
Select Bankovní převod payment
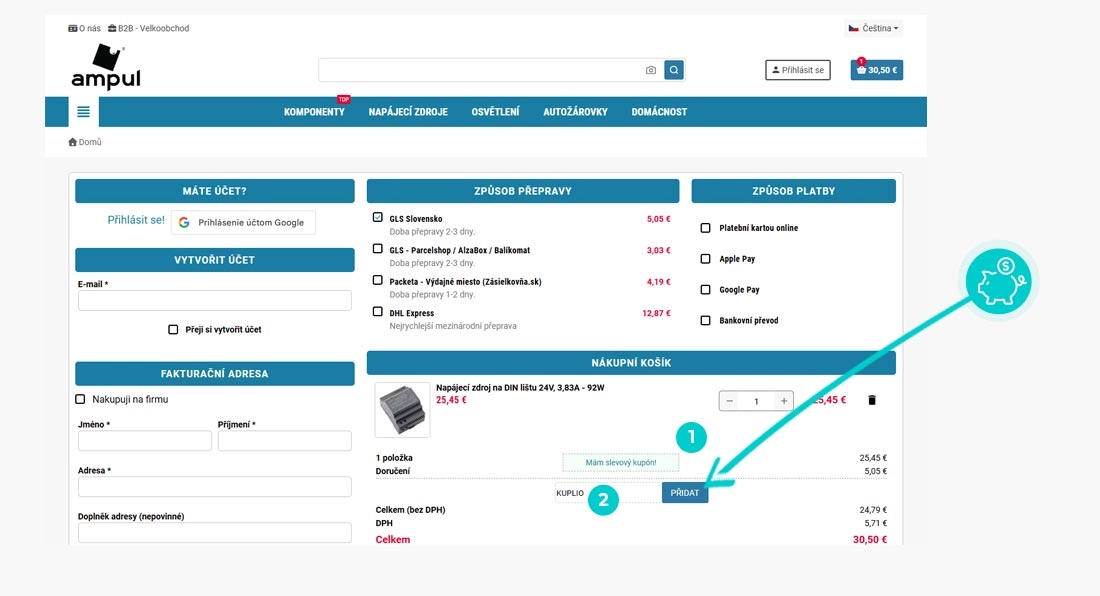click(x=706, y=320)
